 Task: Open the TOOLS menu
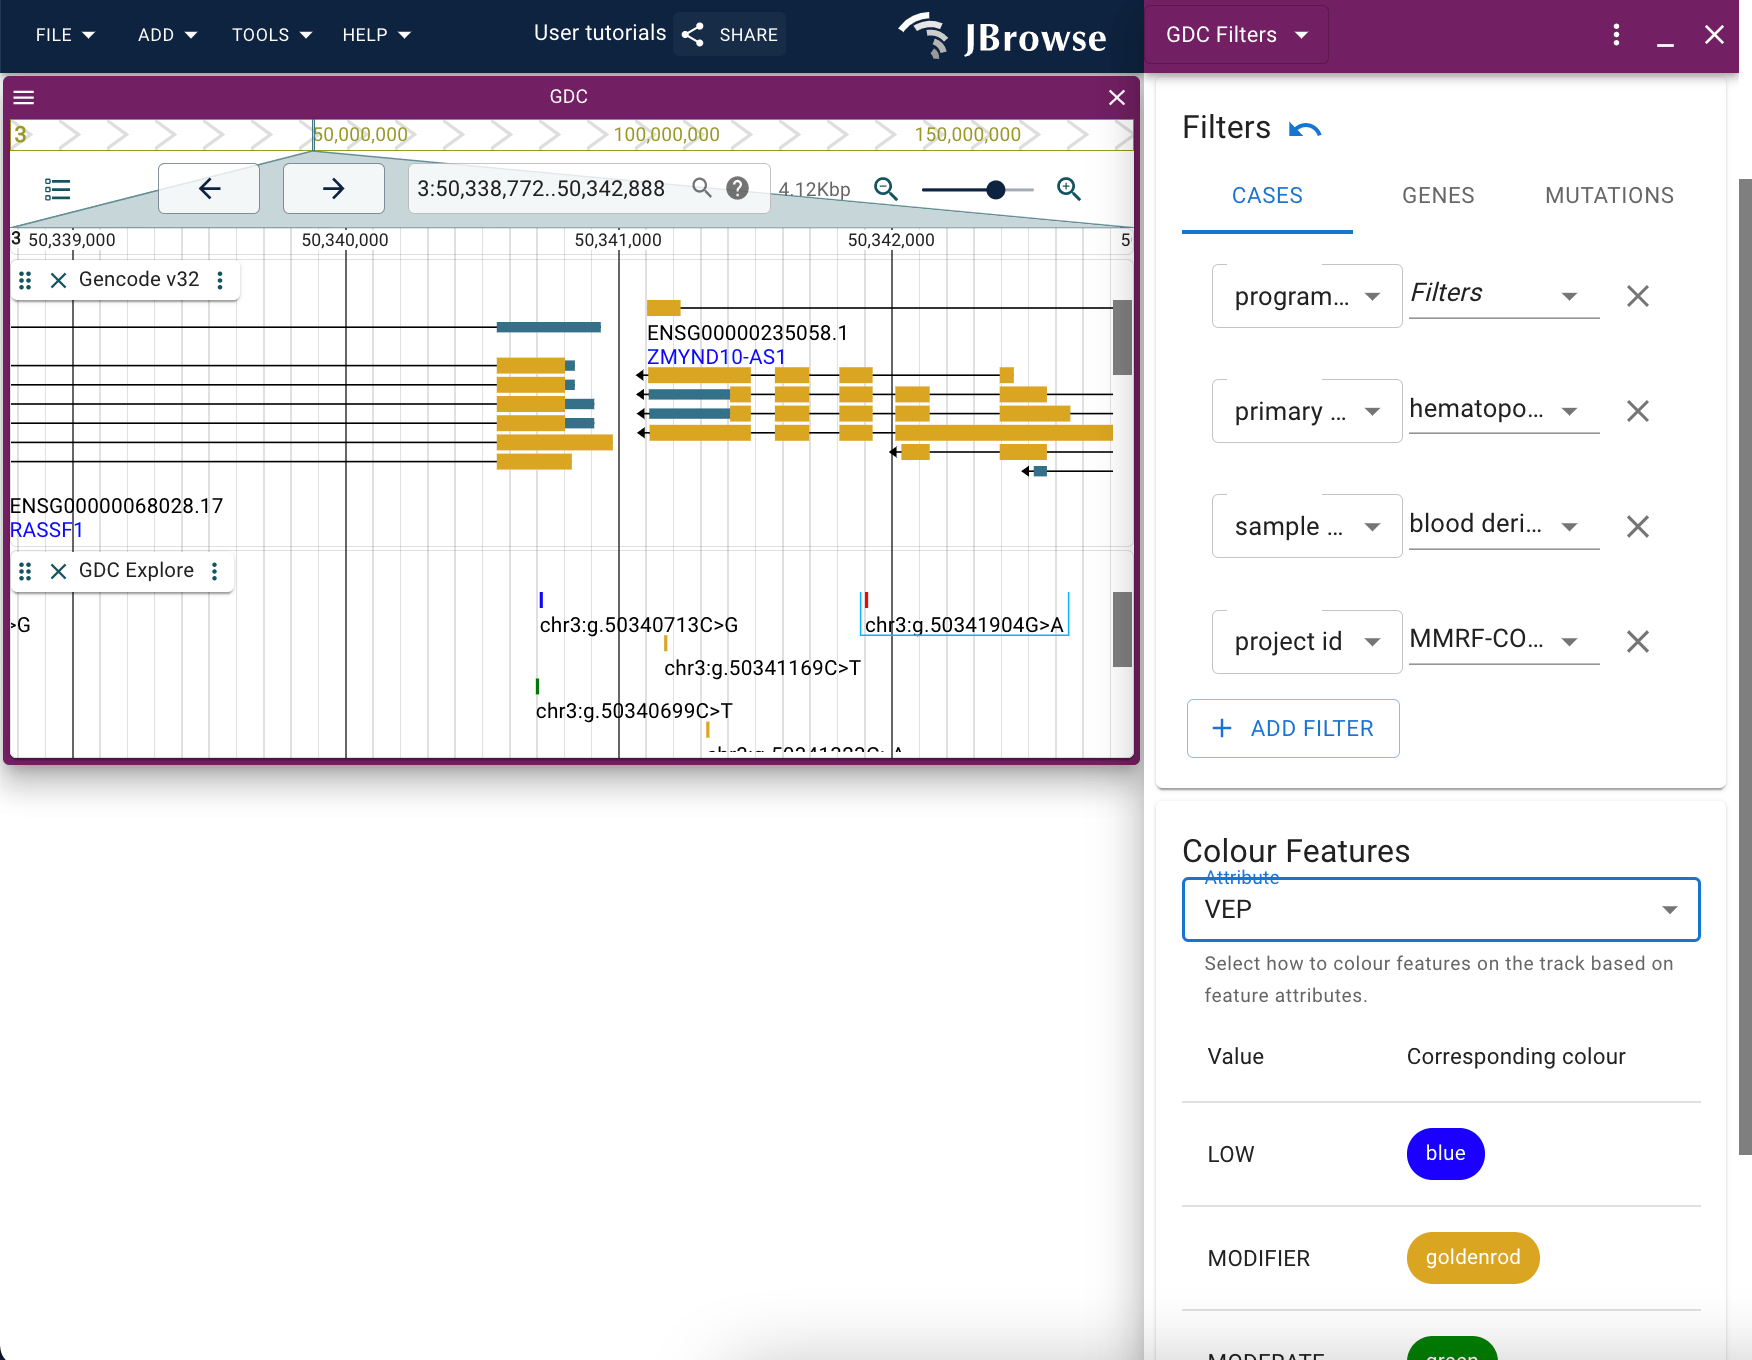[272, 35]
